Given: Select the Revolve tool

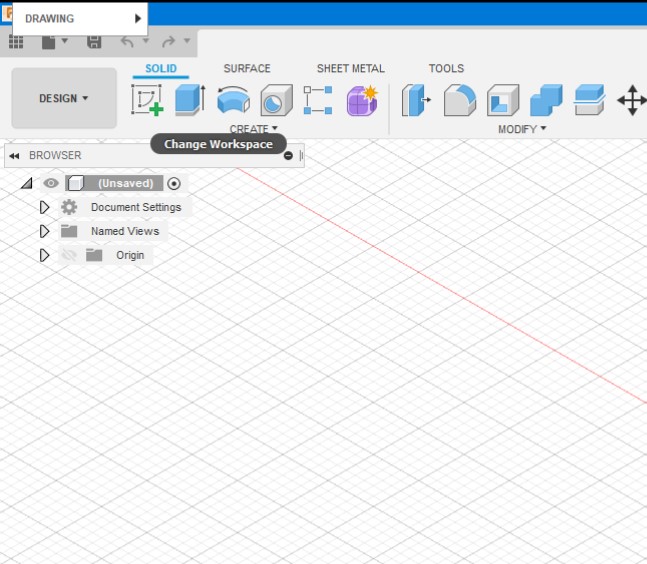Looking at the screenshot, I should point(233,100).
